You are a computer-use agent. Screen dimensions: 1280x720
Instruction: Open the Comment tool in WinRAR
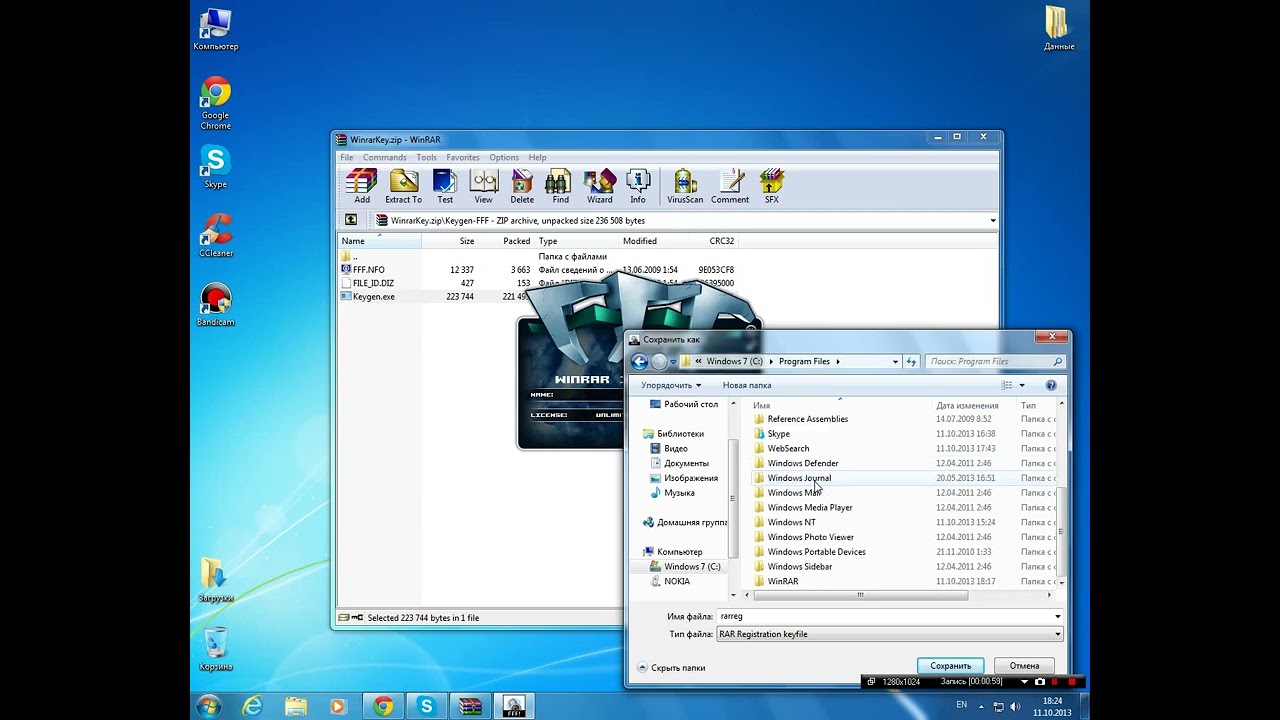pyautogui.click(x=730, y=186)
